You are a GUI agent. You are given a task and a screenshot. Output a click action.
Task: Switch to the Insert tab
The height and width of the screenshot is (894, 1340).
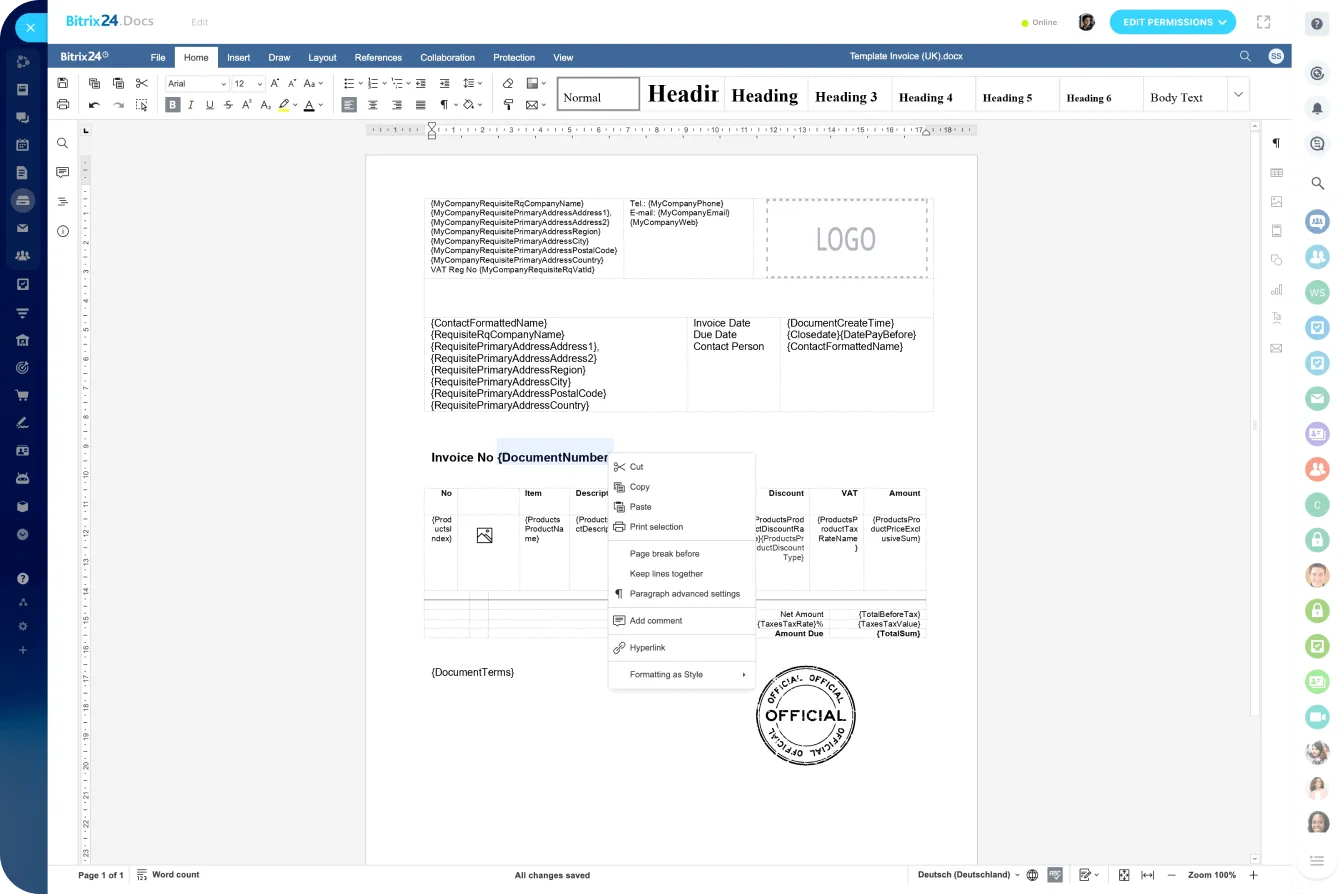point(238,57)
